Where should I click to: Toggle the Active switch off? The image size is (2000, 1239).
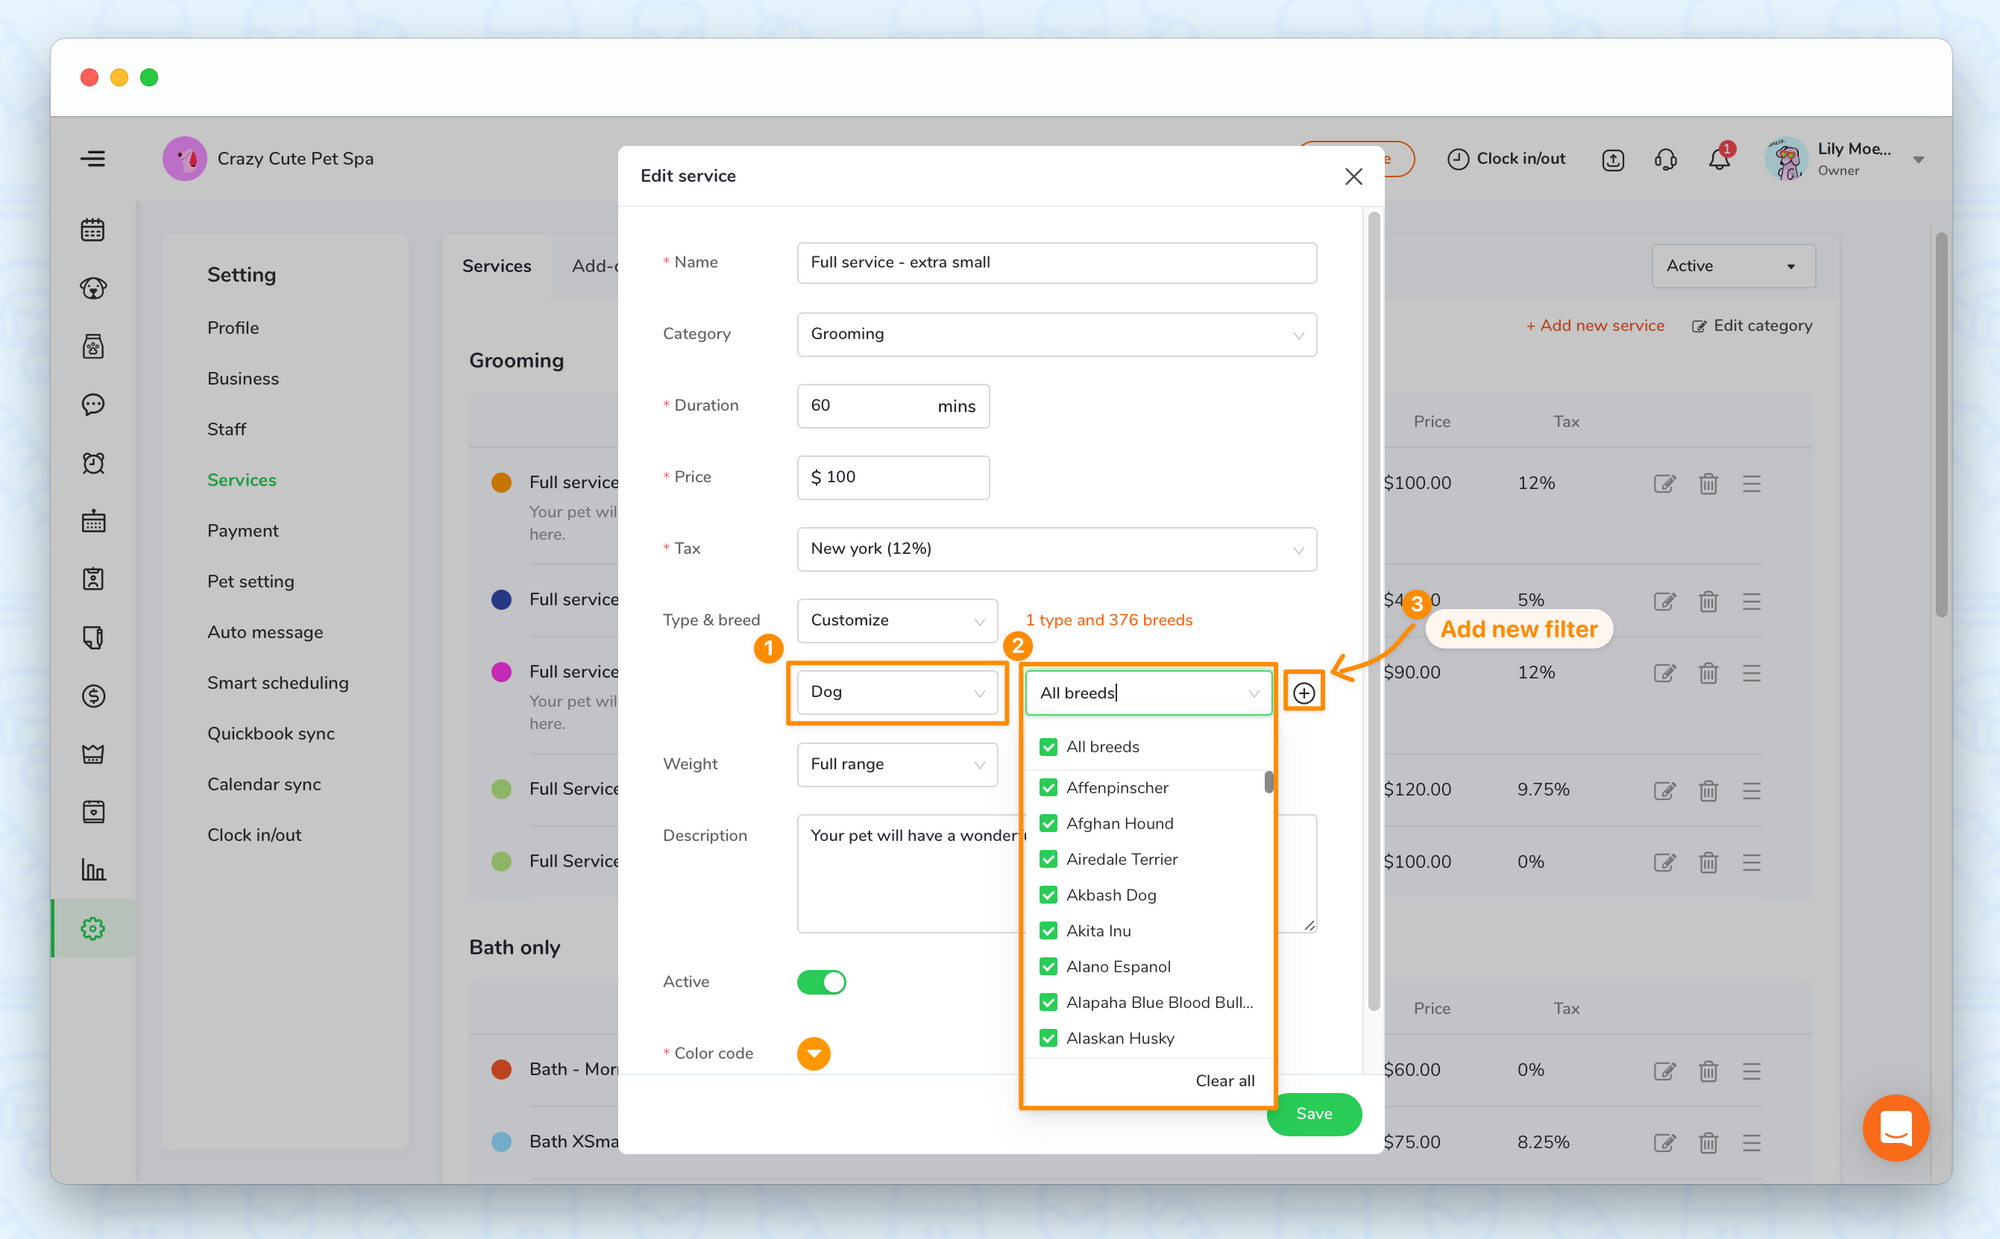[x=821, y=982]
